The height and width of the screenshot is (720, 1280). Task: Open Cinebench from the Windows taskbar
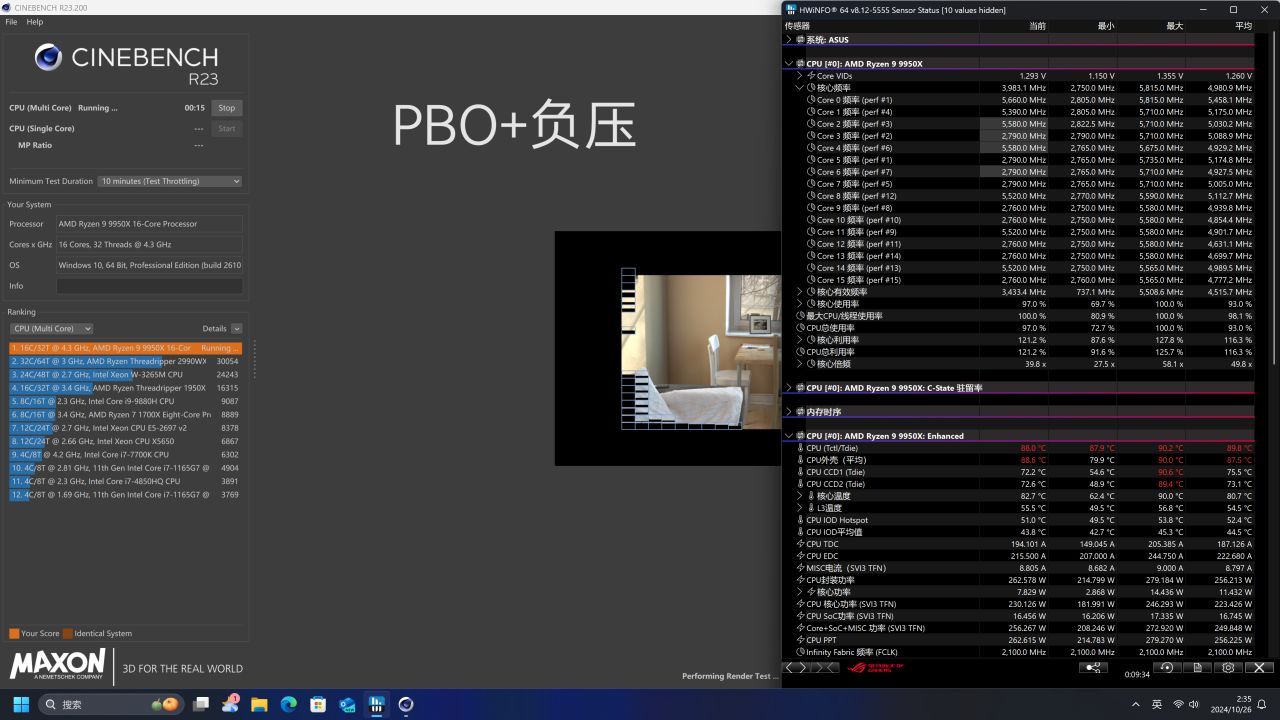pyautogui.click(x=406, y=704)
